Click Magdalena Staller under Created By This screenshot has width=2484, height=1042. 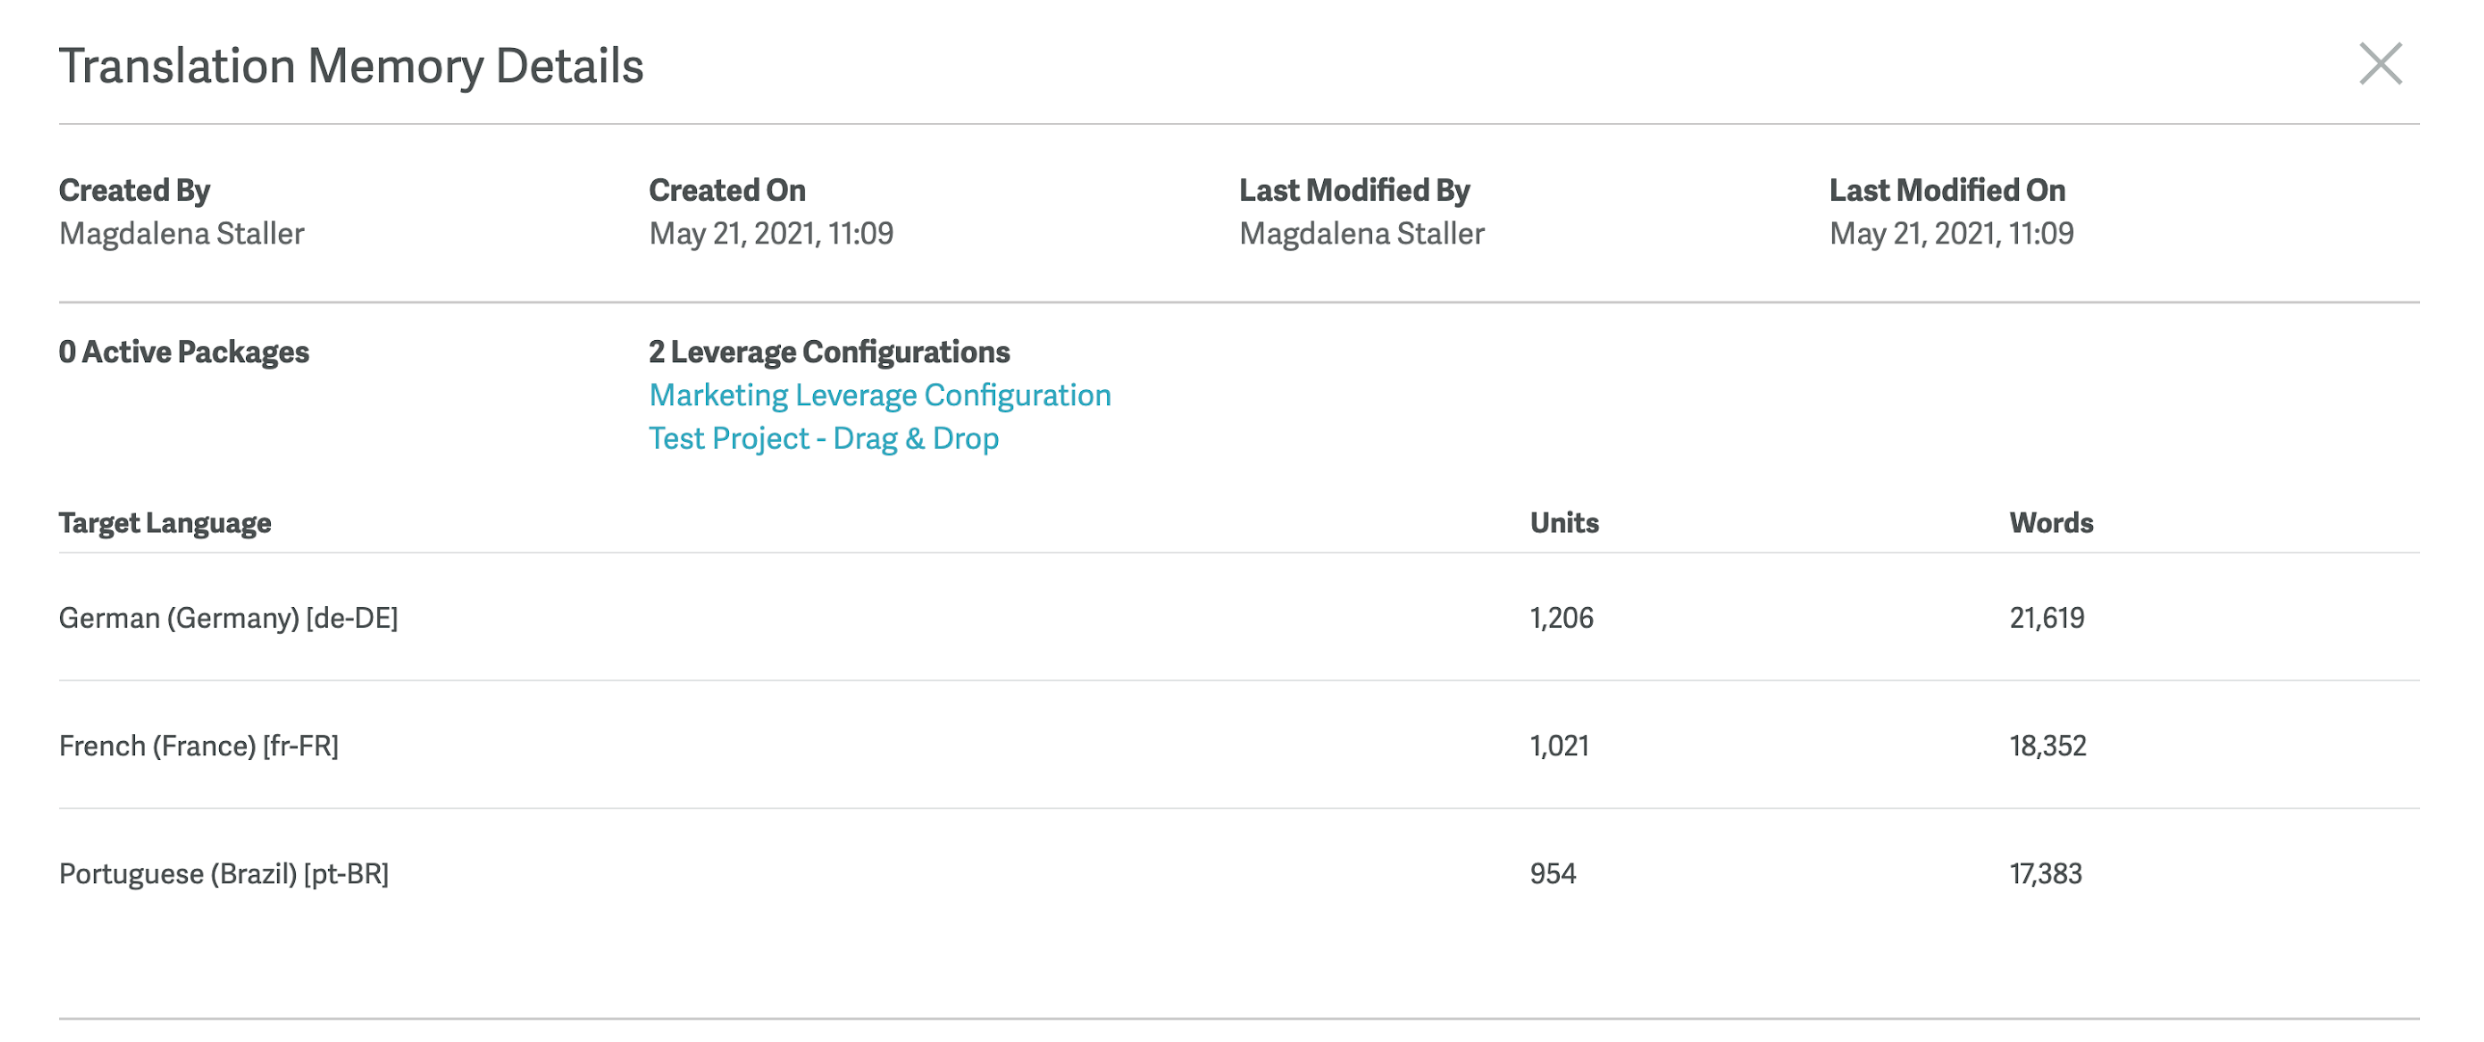(x=181, y=234)
